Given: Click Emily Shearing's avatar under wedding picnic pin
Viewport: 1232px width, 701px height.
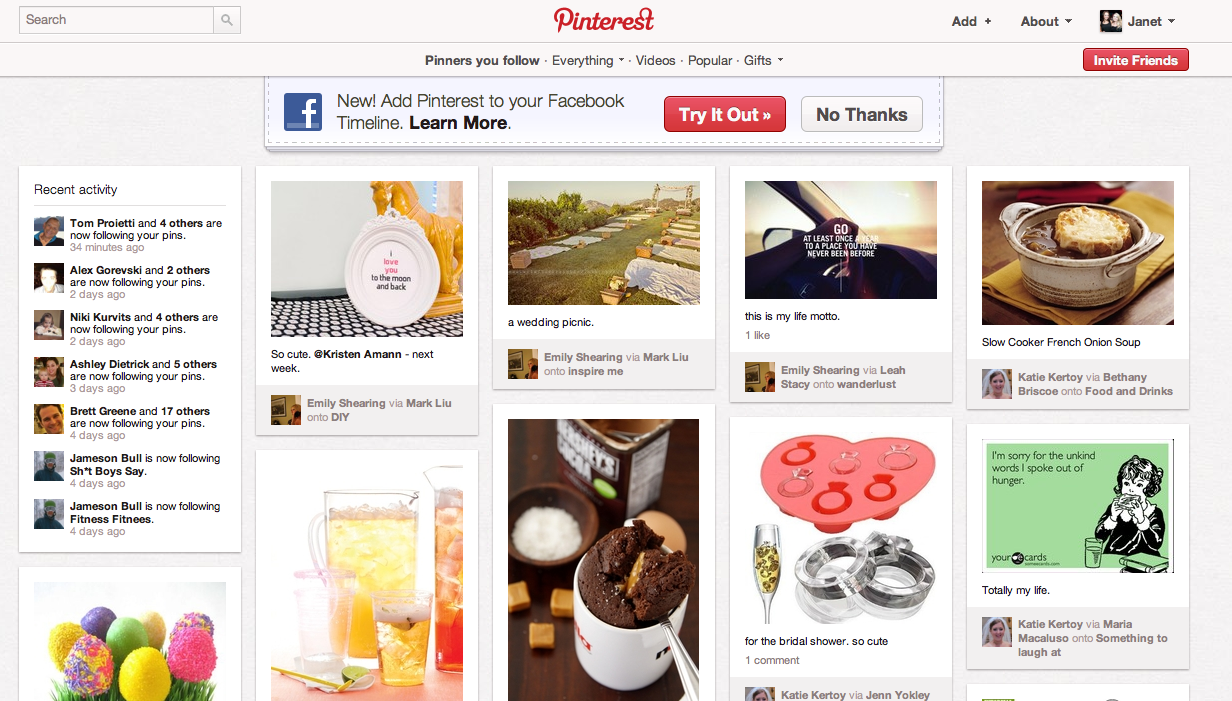Looking at the screenshot, I should pyautogui.click(x=523, y=364).
